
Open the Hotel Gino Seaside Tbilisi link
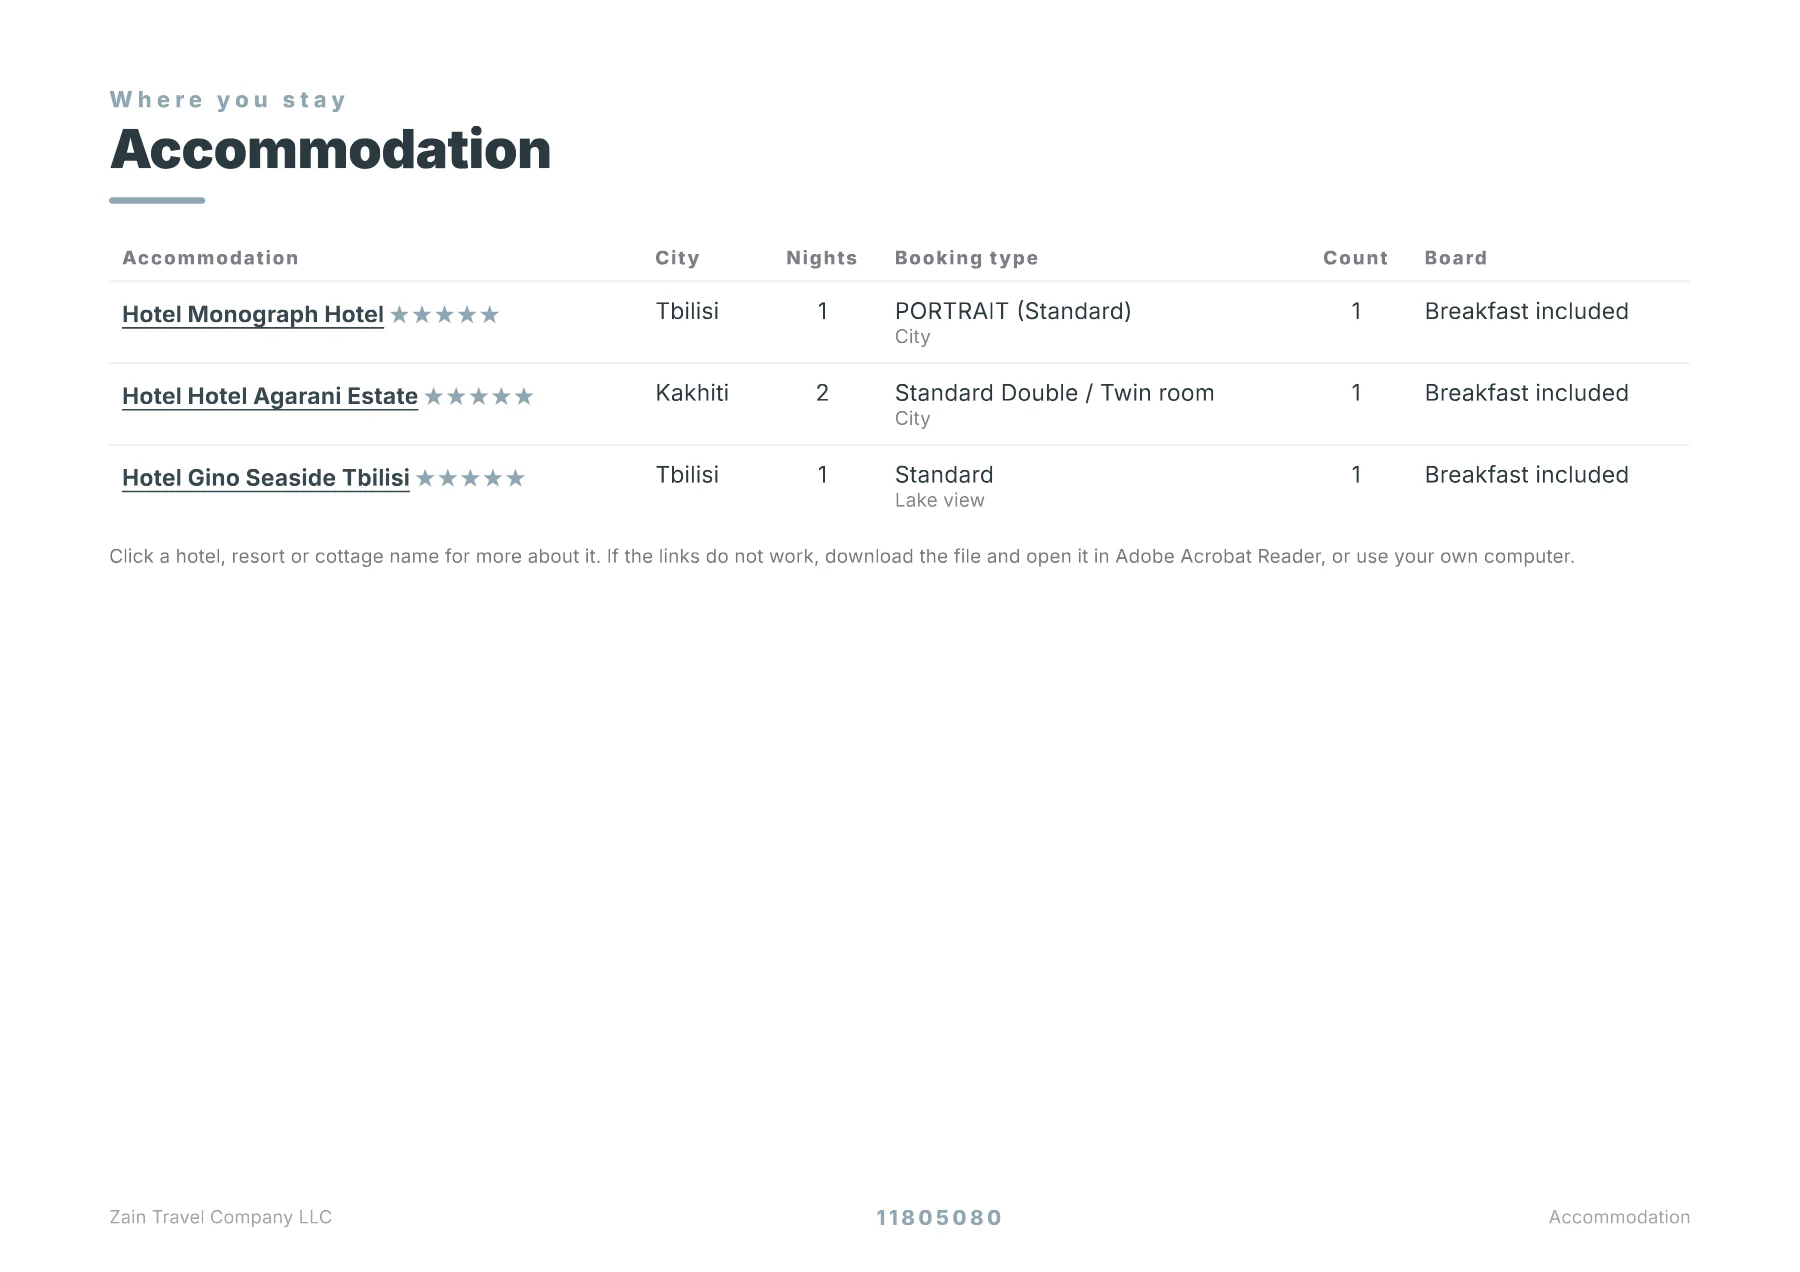266,478
